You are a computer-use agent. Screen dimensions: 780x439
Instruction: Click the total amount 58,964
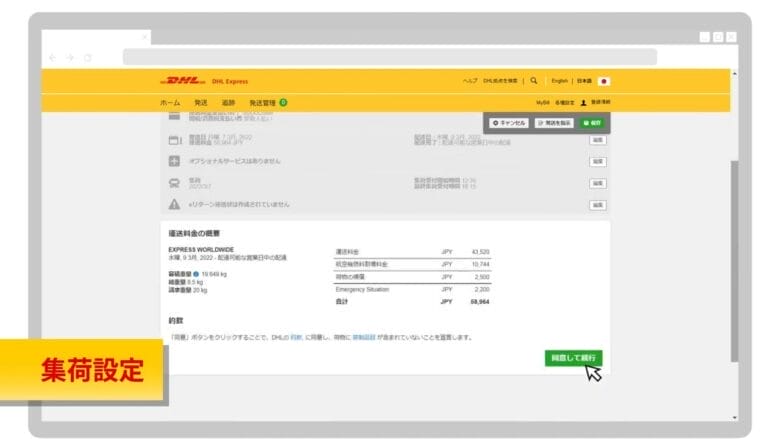click(480, 301)
